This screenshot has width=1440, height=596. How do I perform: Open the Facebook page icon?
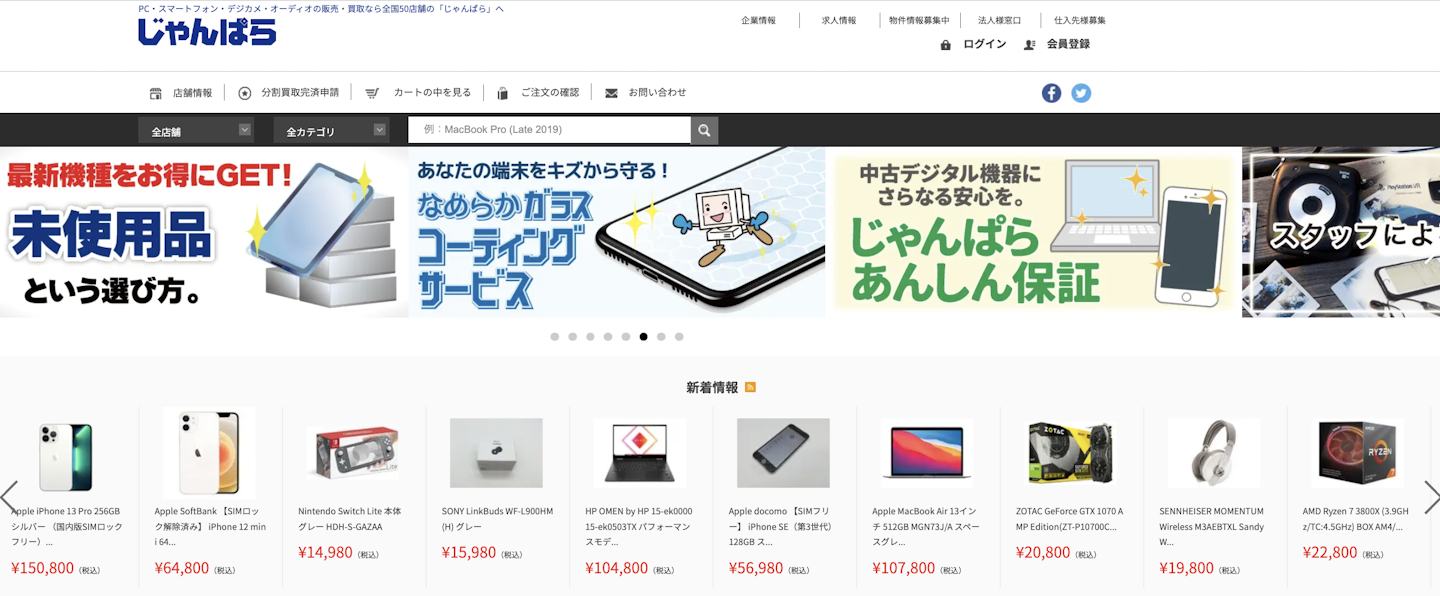[x=1051, y=93]
